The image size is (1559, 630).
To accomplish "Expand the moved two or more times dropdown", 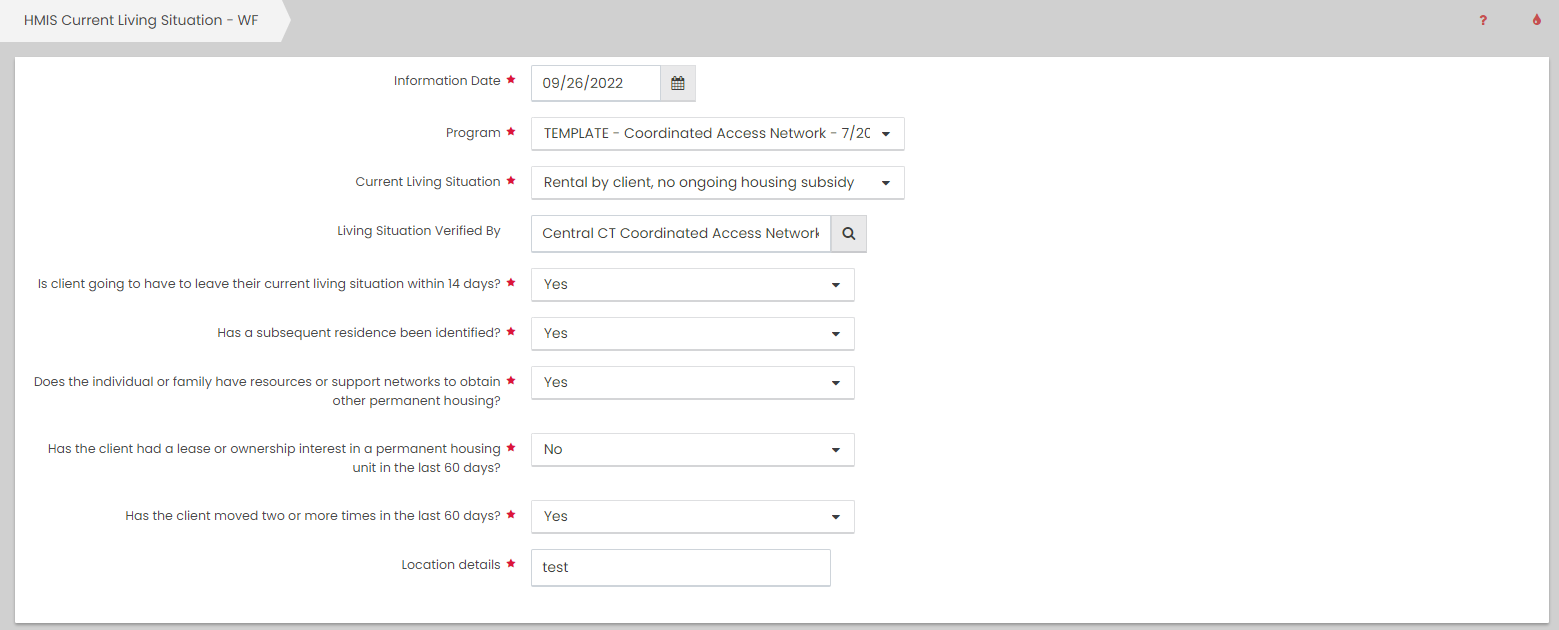I will (692, 517).
